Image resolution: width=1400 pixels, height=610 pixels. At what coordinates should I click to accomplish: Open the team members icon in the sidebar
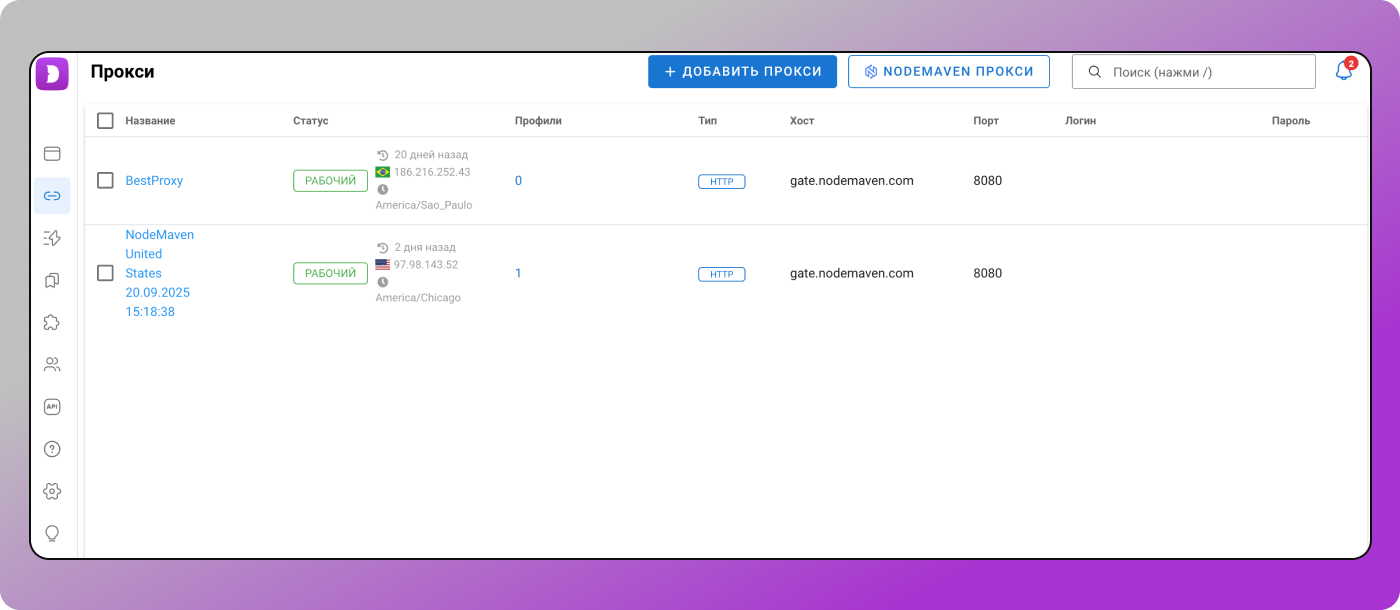(52, 364)
